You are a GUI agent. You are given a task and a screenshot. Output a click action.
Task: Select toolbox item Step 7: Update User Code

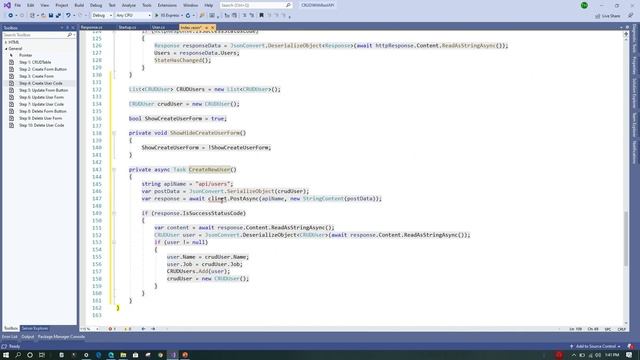coord(39,104)
